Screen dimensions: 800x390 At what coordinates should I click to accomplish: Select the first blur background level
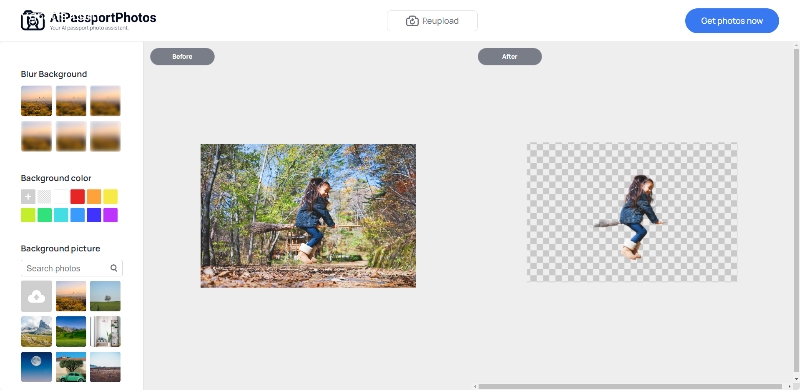(x=36, y=101)
